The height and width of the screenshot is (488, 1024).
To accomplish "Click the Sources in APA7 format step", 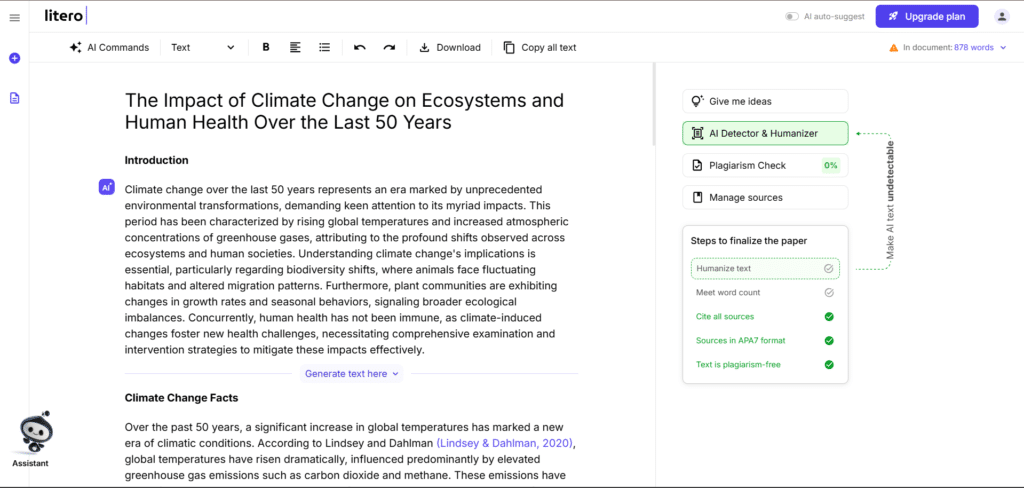I will pyautogui.click(x=765, y=340).
